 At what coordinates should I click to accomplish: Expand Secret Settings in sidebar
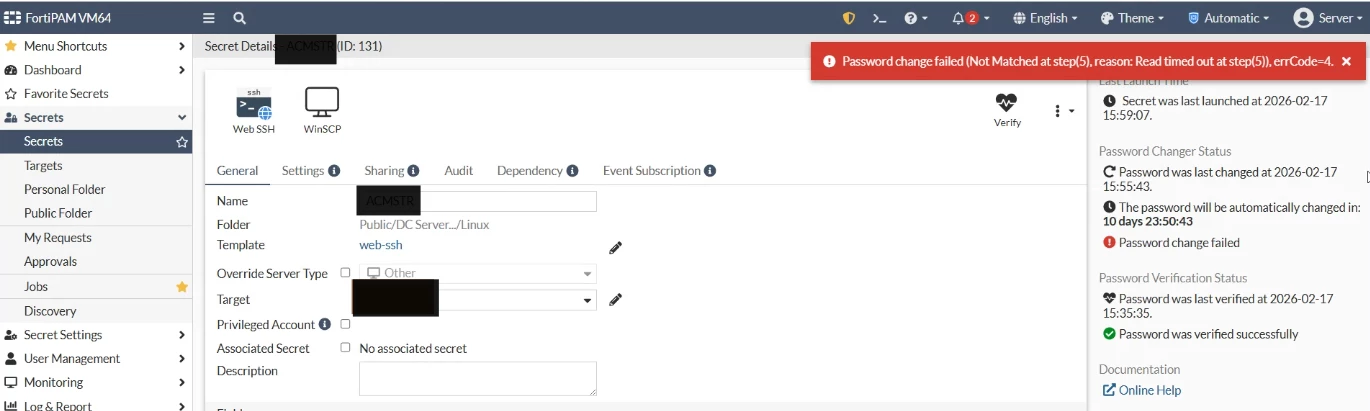pos(96,335)
